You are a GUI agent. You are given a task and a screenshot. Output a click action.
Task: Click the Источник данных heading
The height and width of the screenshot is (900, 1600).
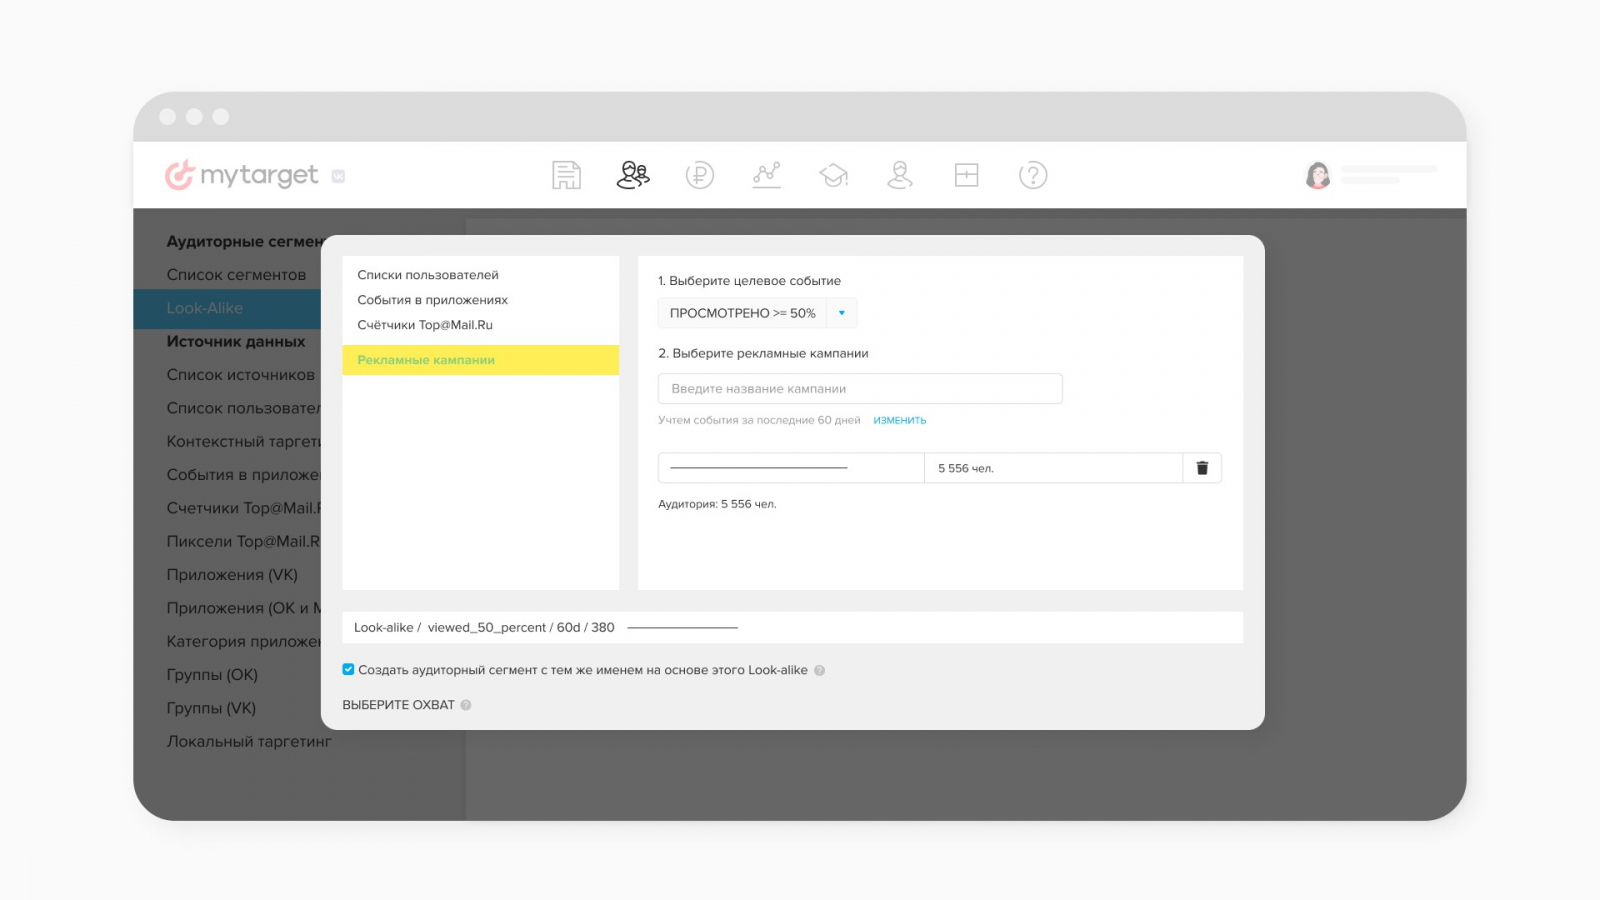click(236, 341)
